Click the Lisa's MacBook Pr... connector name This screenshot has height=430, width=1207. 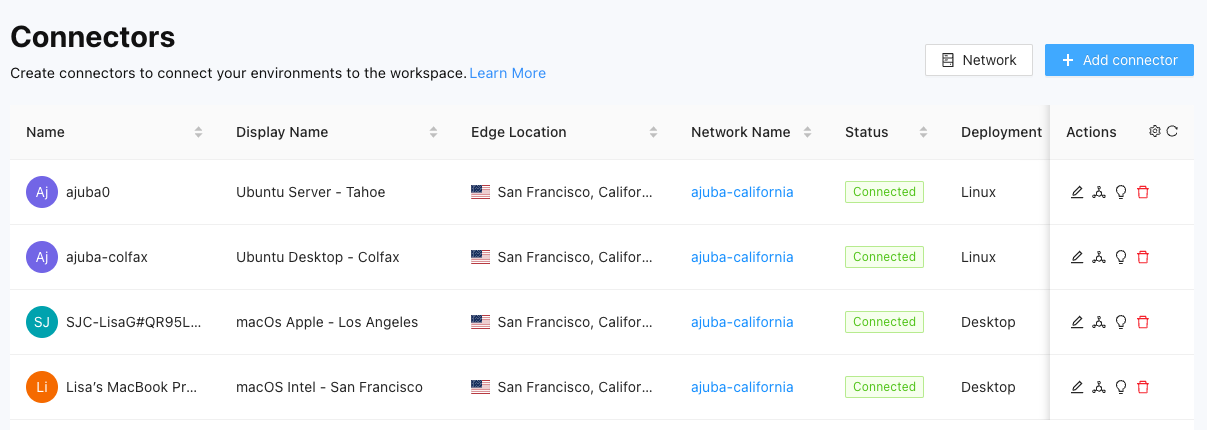131,387
